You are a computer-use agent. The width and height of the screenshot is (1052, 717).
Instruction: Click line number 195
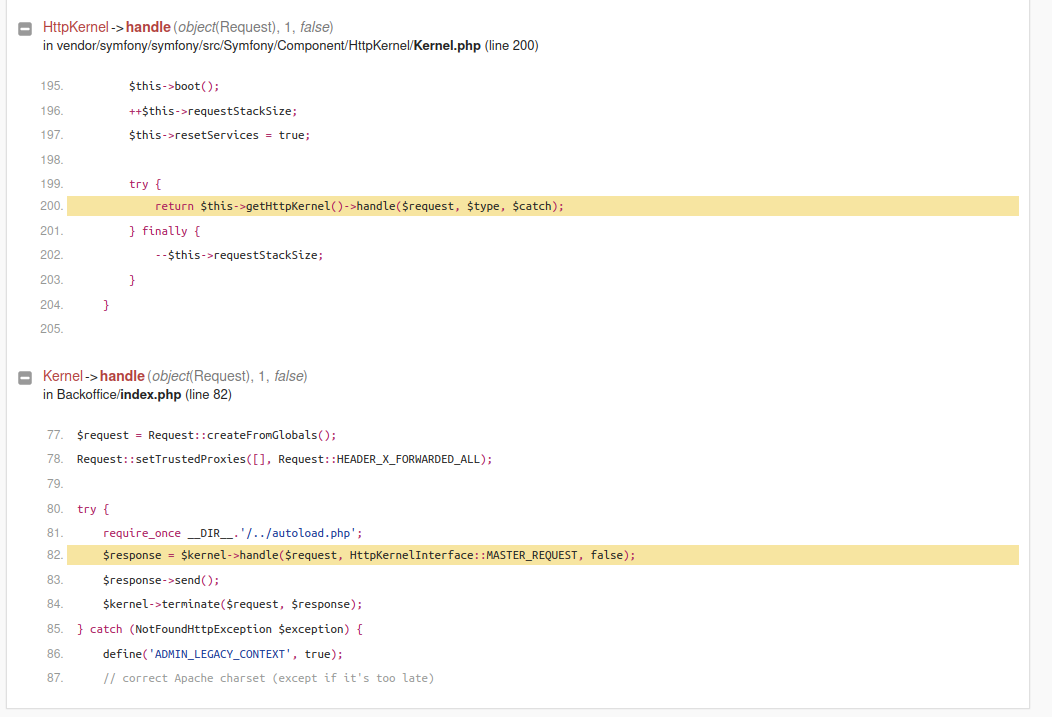tap(52, 86)
